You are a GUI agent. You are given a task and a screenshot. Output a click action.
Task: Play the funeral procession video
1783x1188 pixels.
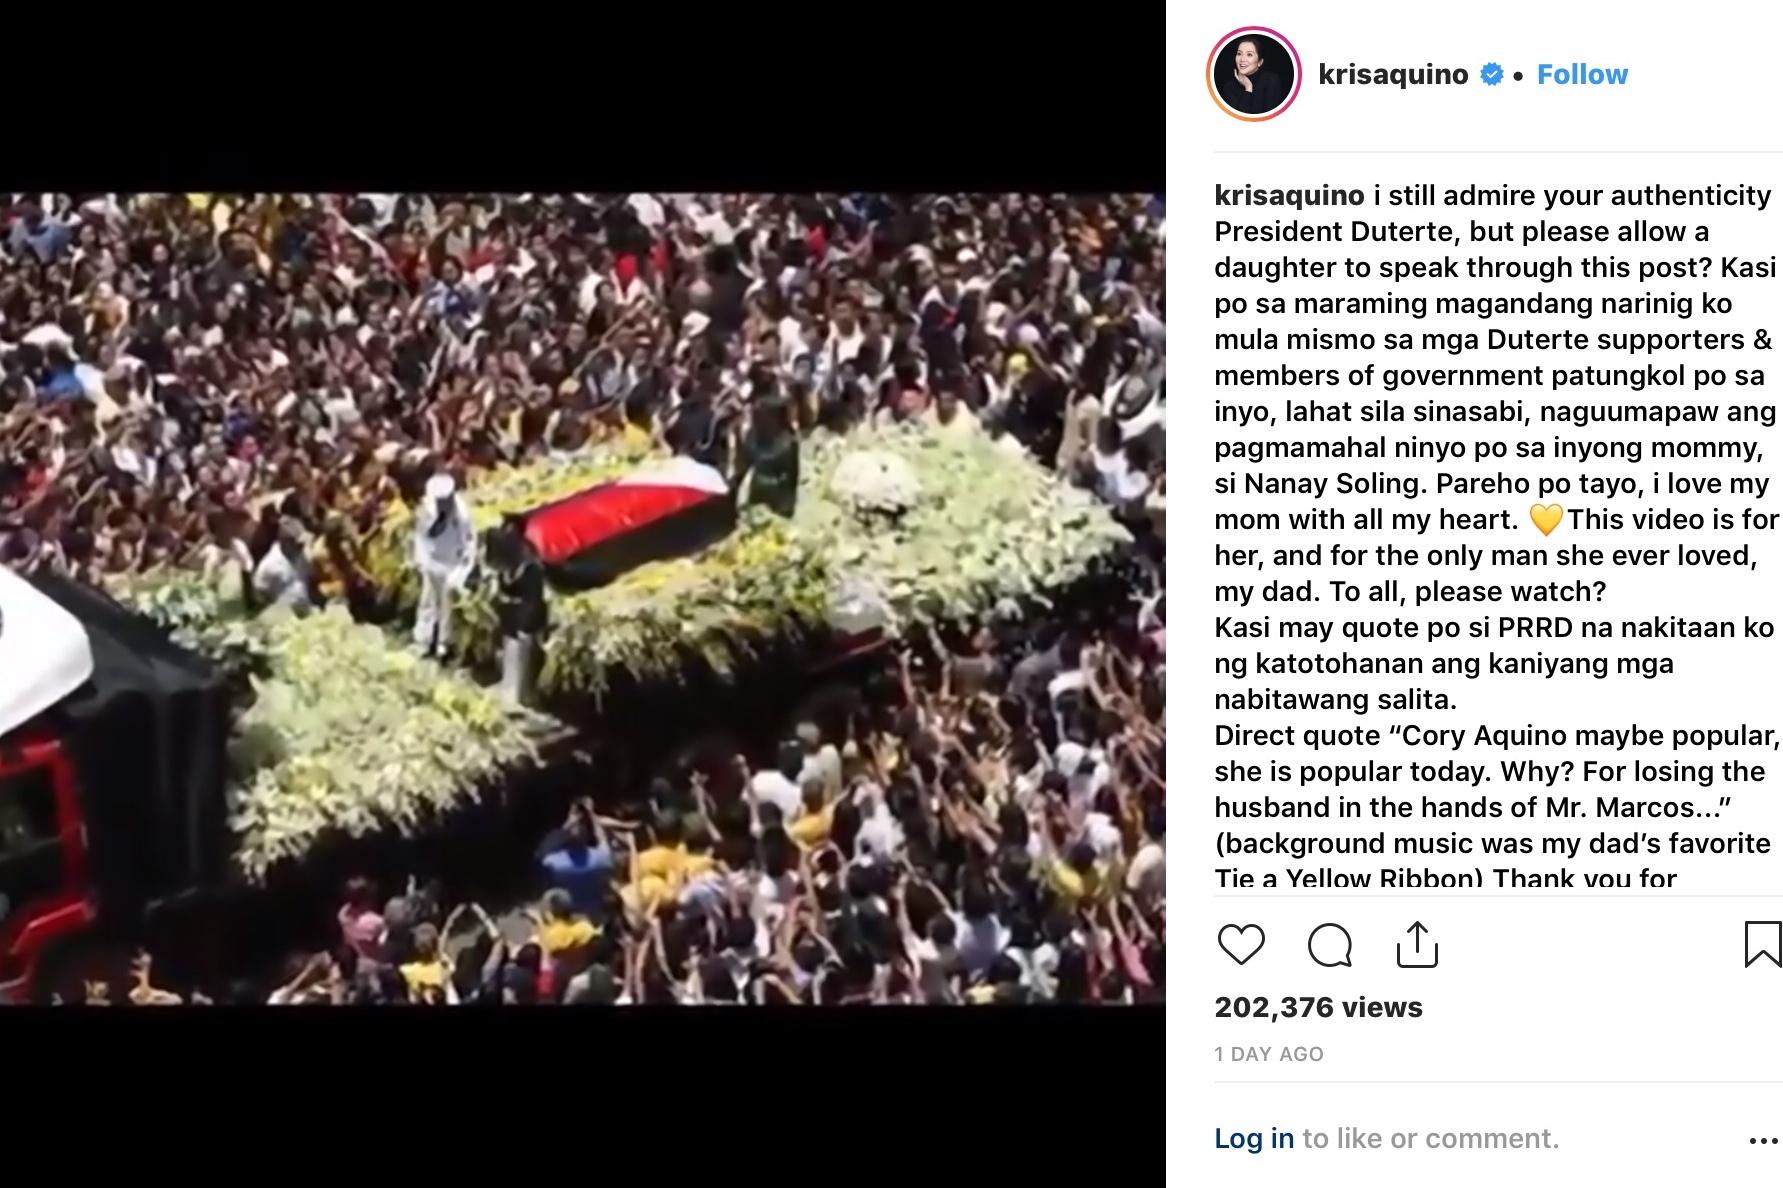582,598
